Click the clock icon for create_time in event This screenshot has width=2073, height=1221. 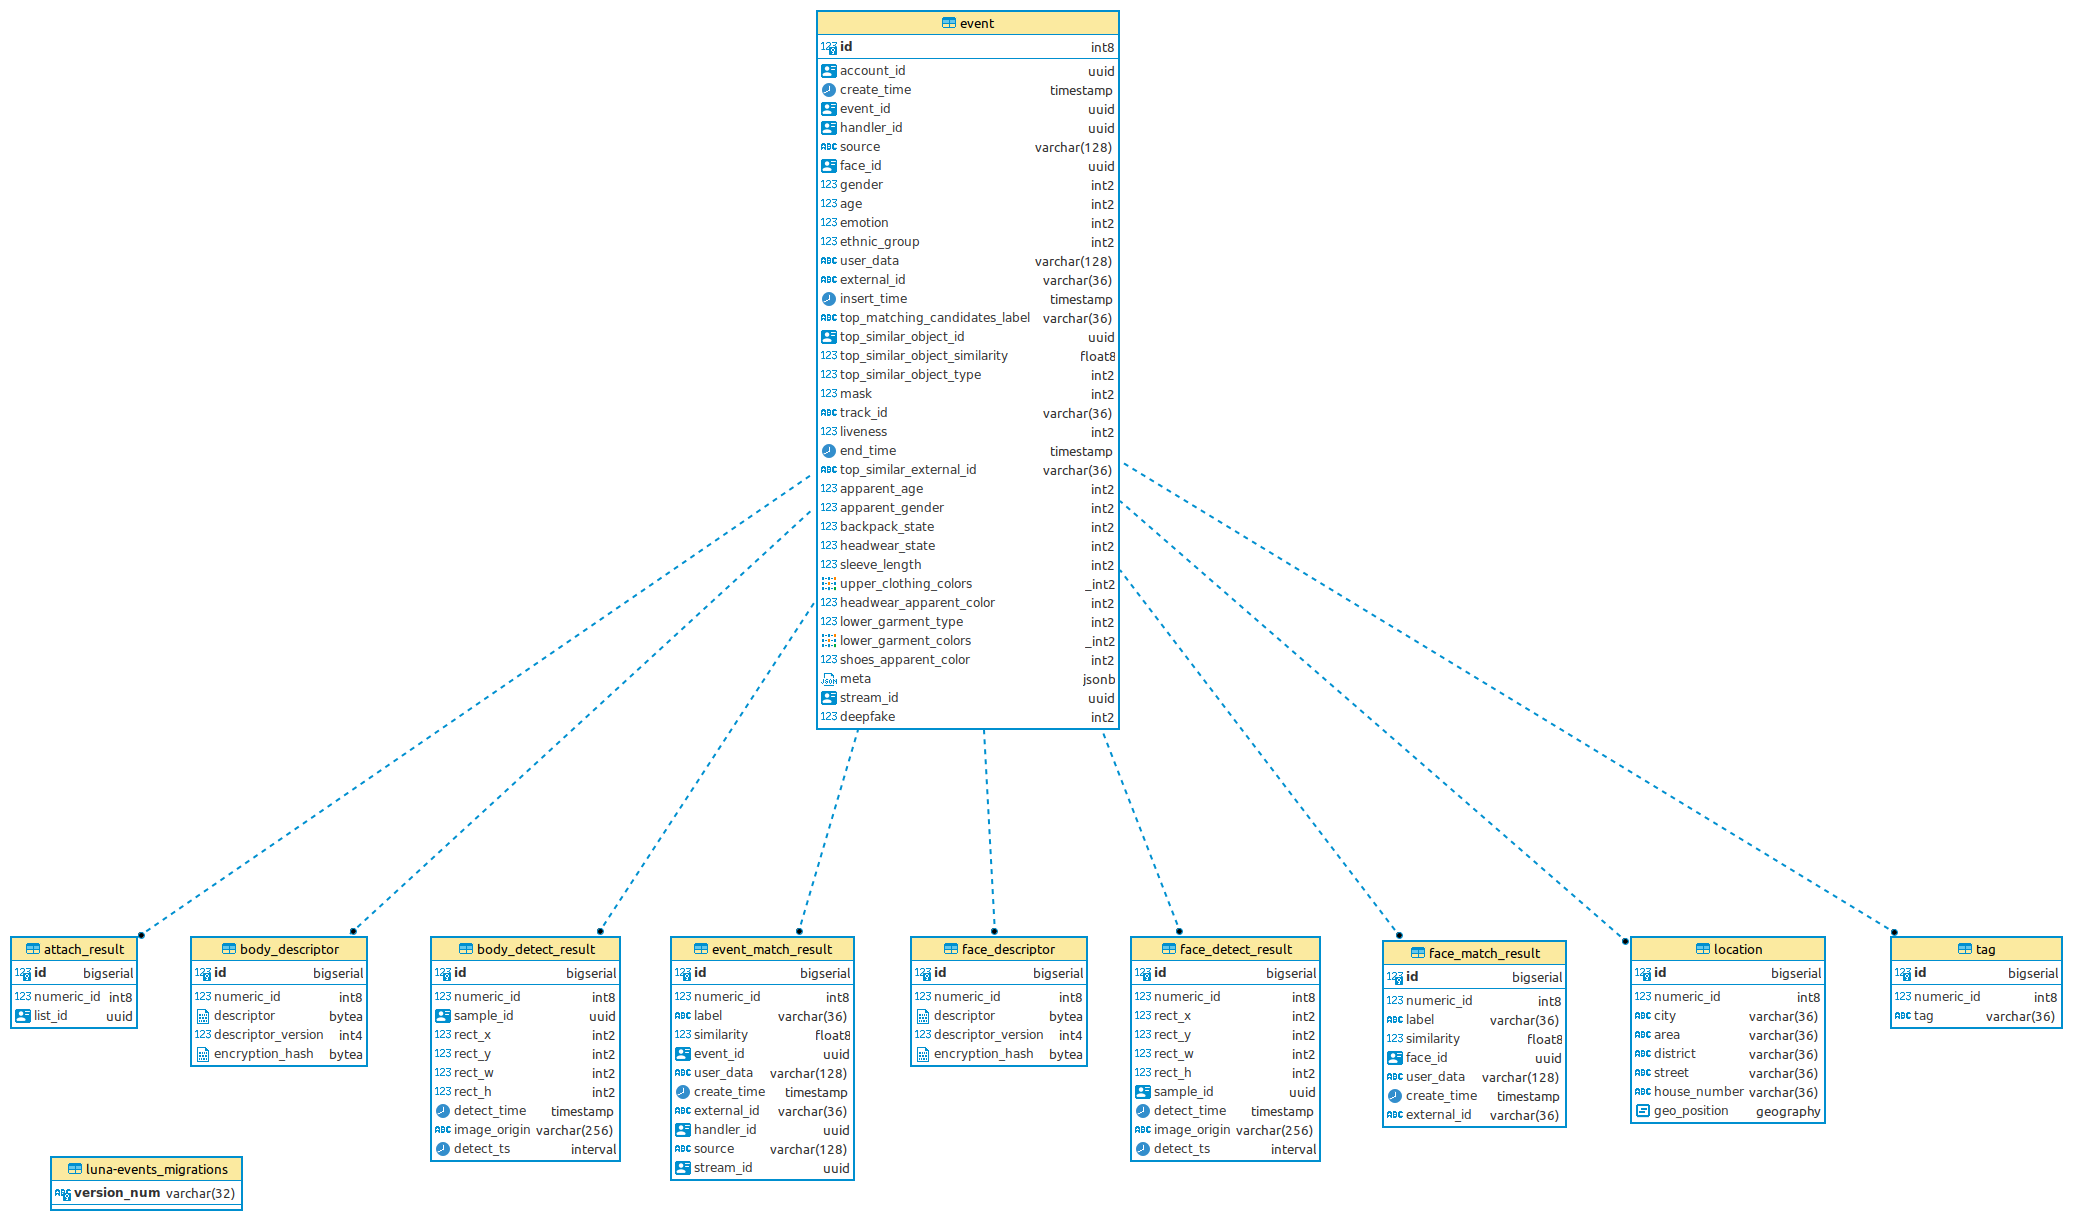tap(829, 90)
